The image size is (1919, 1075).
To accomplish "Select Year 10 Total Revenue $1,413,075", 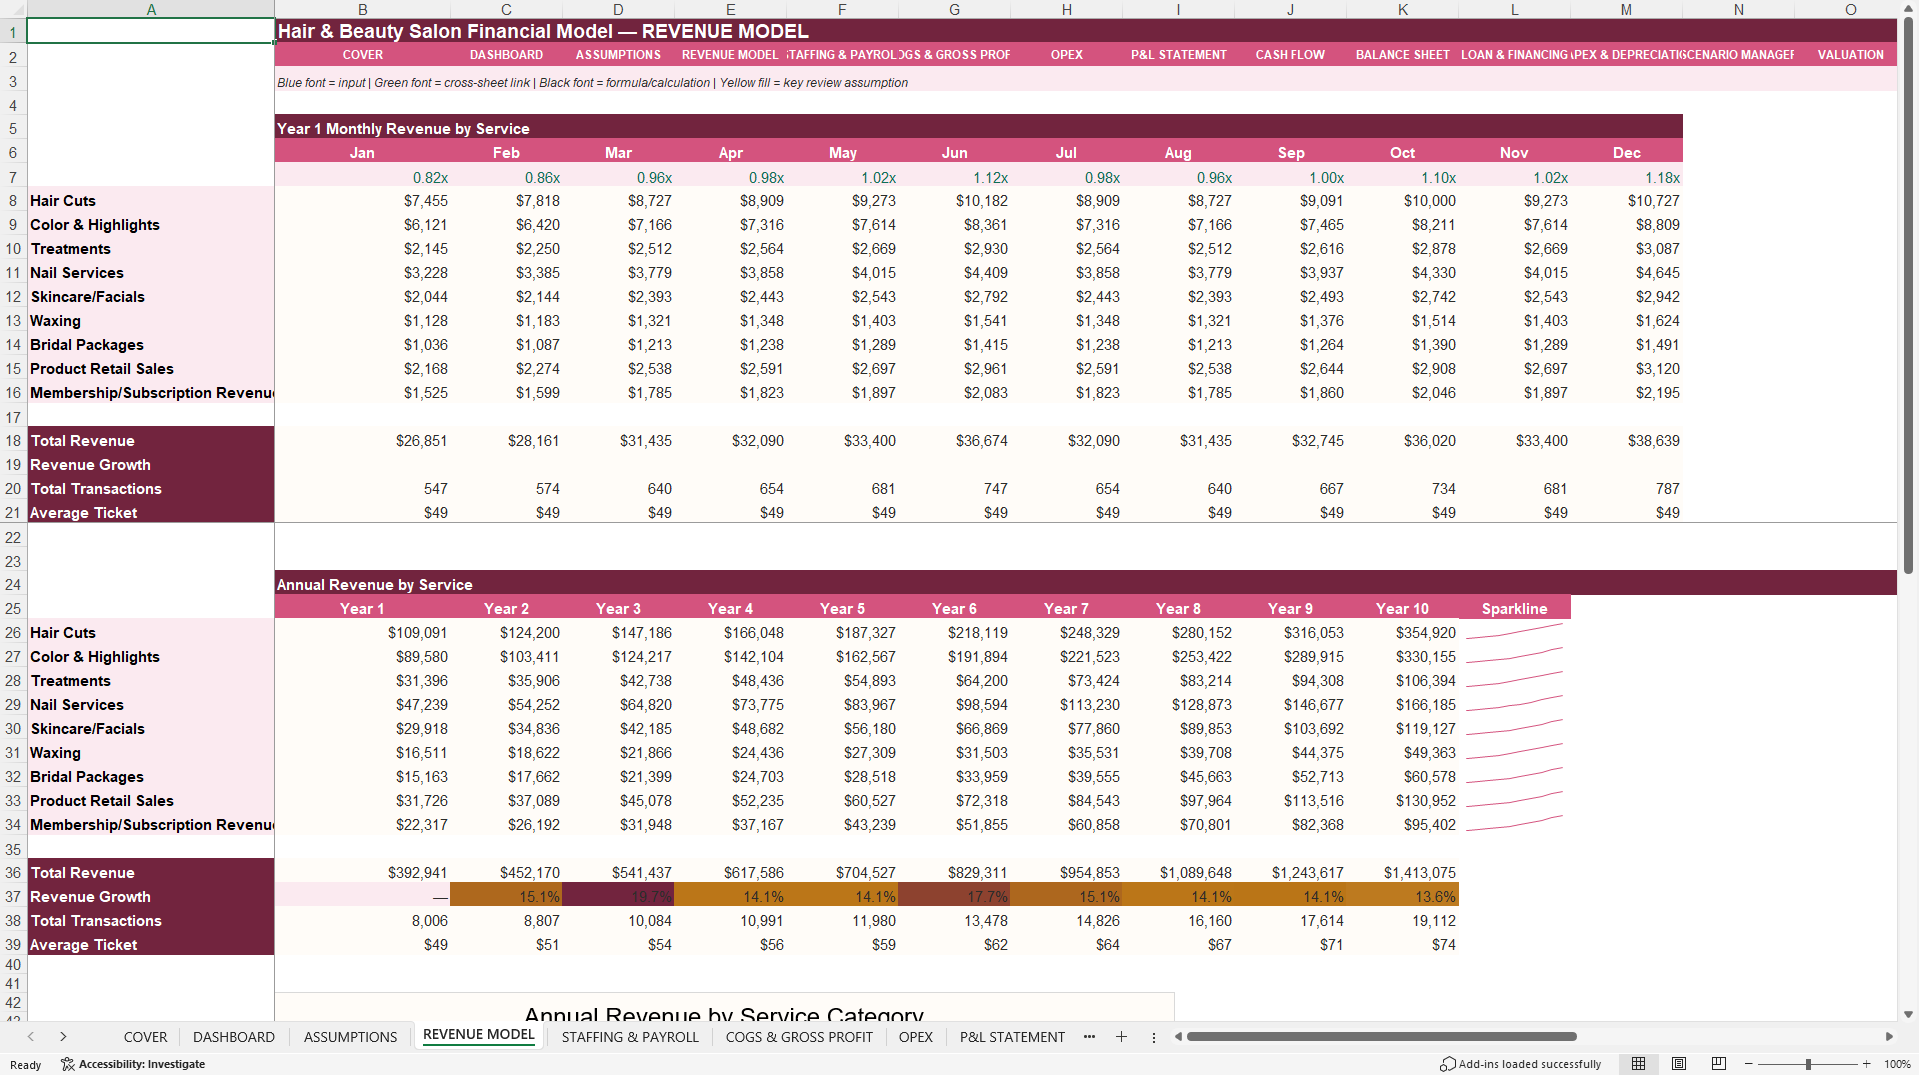I will 1402,873.
